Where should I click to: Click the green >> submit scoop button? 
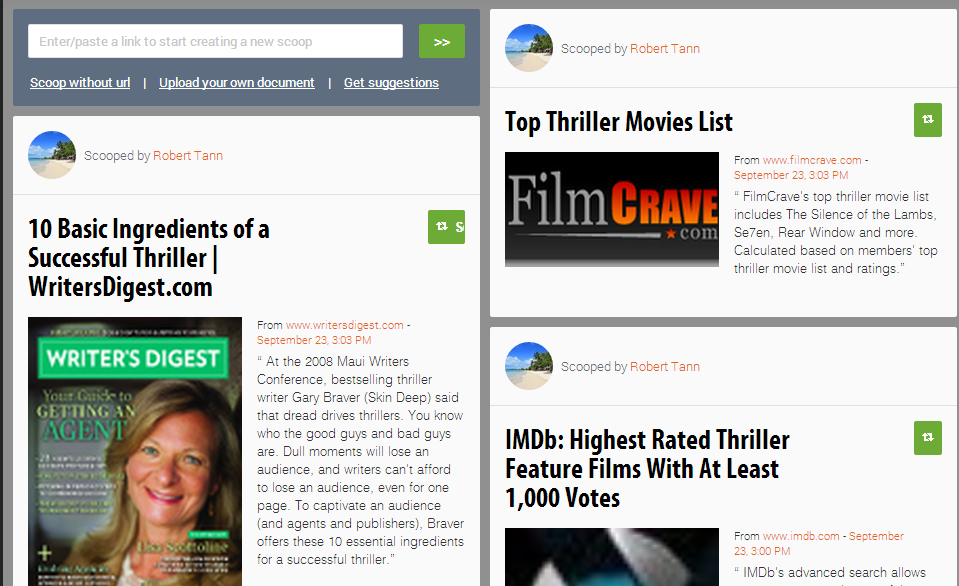[x=442, y=41]
